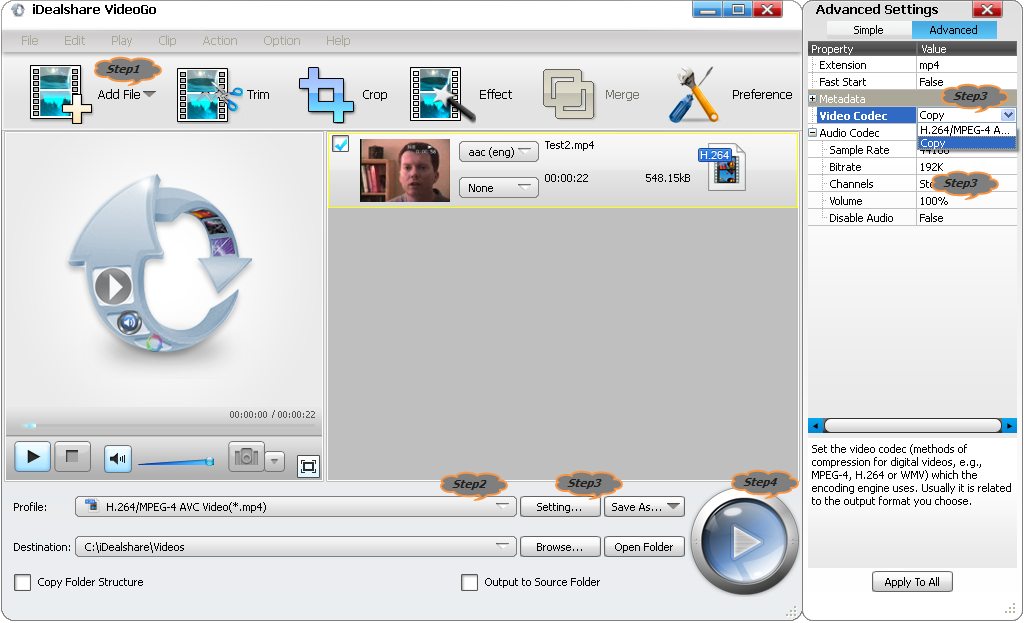
Task: Click the Apply To All button
Action: coord(912,582)
